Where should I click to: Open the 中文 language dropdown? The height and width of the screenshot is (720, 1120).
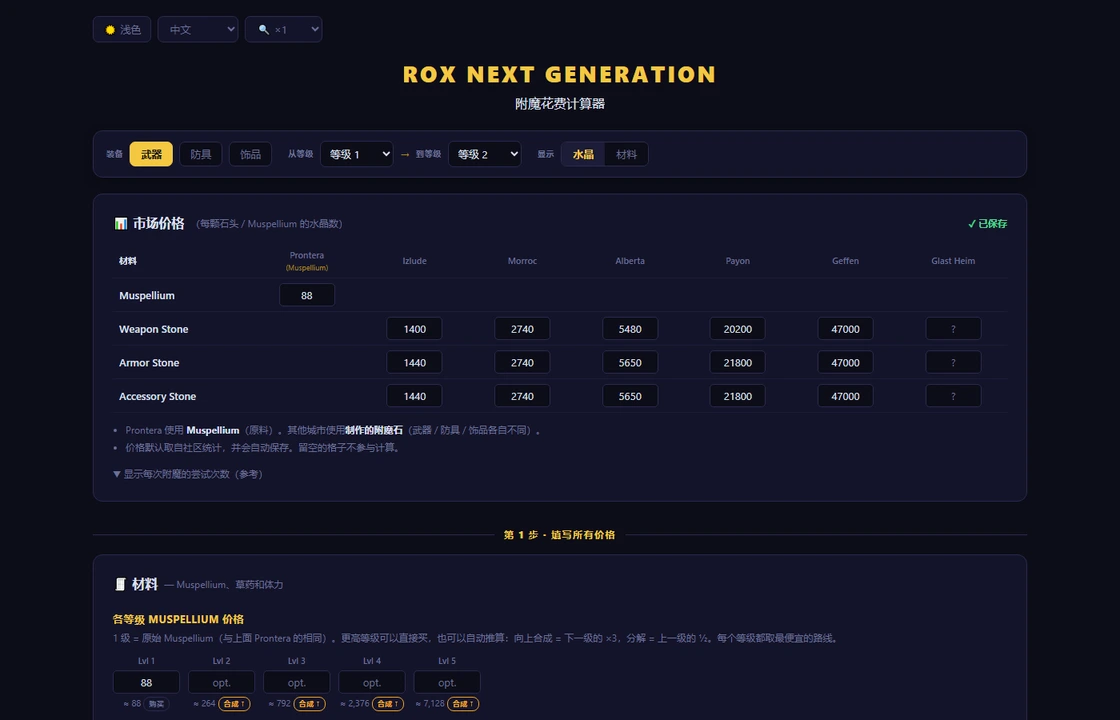coord(198,29)
